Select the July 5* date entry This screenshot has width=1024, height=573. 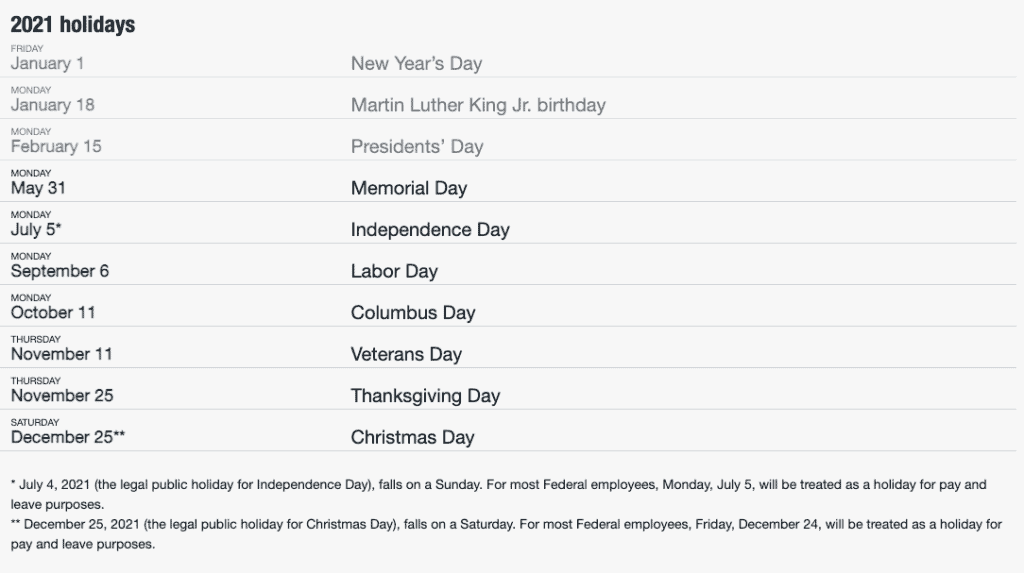point(36,229)
